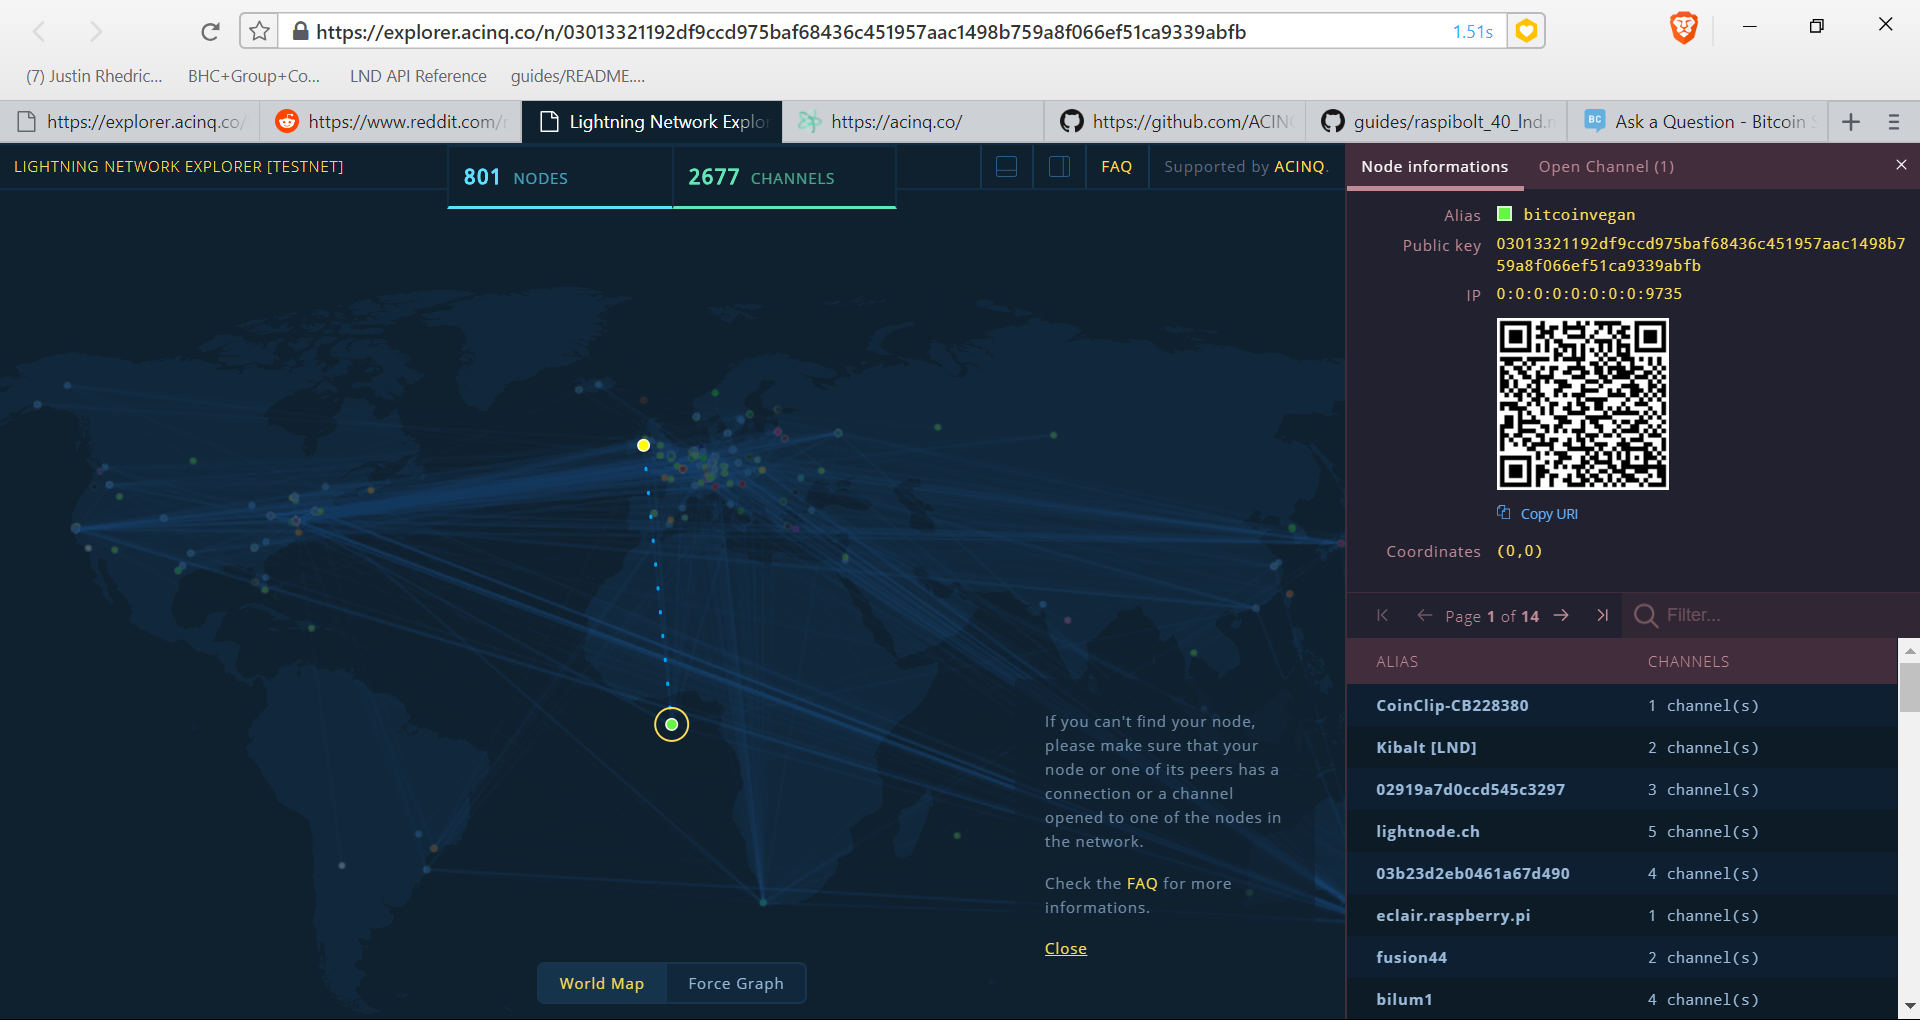
Task: Open the FAQ link in top bar
Action: coord(1116,167)
